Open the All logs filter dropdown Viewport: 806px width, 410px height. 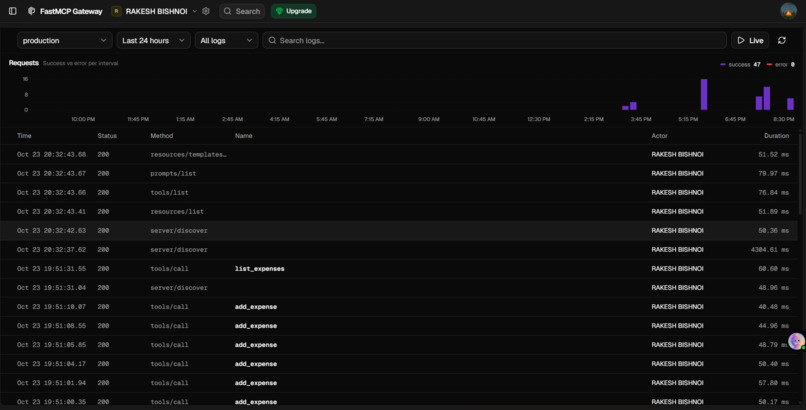pyautogui.click(x=226, y=41)
